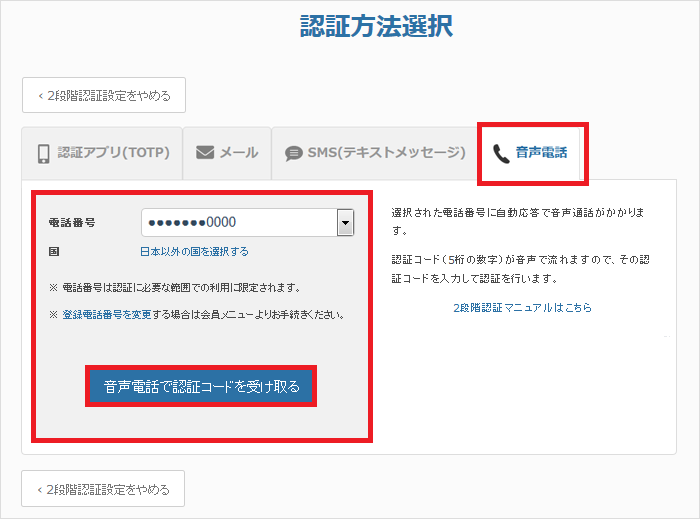The width and height of the screenshot is (700, 519).
Task: Click the 電話番号 field label
Action: (x=71, y=222)
